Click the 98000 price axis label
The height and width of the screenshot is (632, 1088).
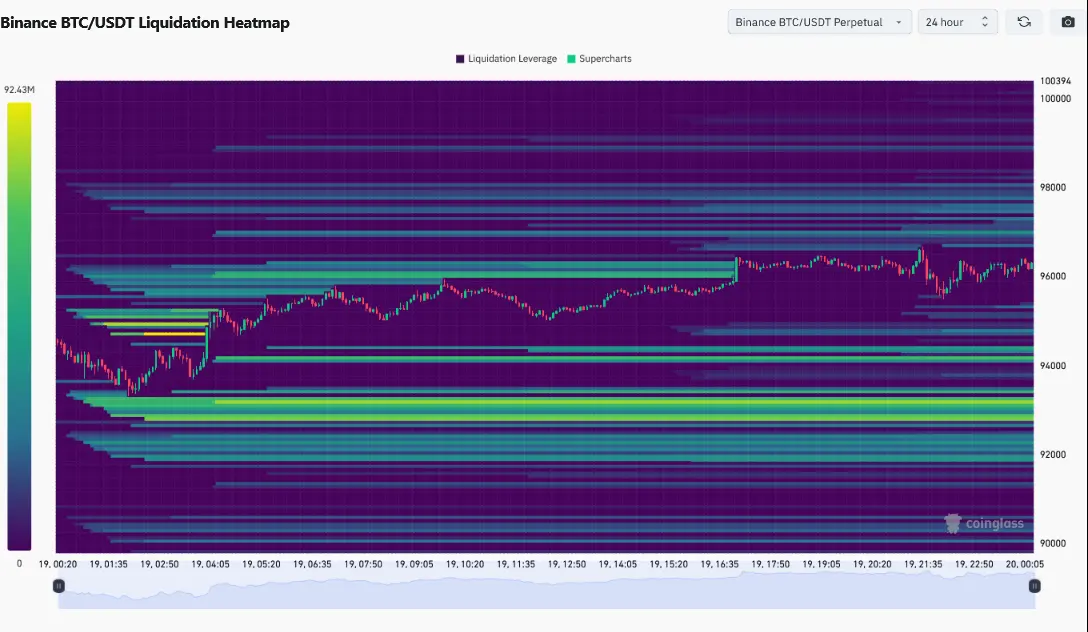point(1053,187)
